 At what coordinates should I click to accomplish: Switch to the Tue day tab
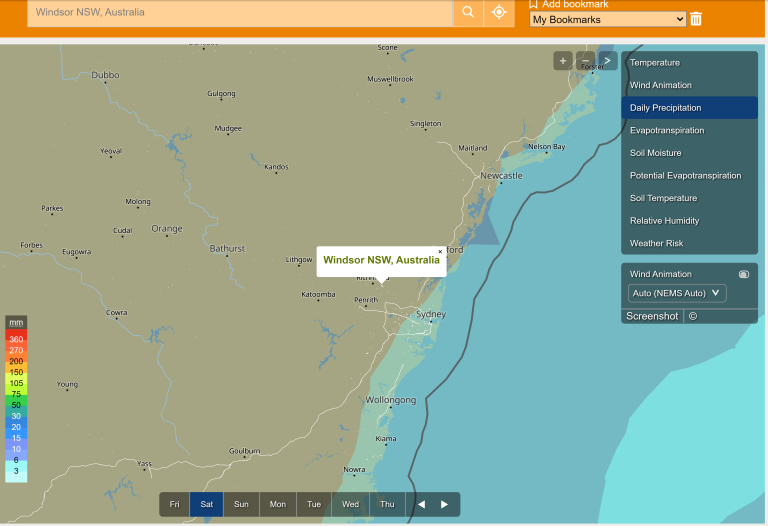coord(314,504)
